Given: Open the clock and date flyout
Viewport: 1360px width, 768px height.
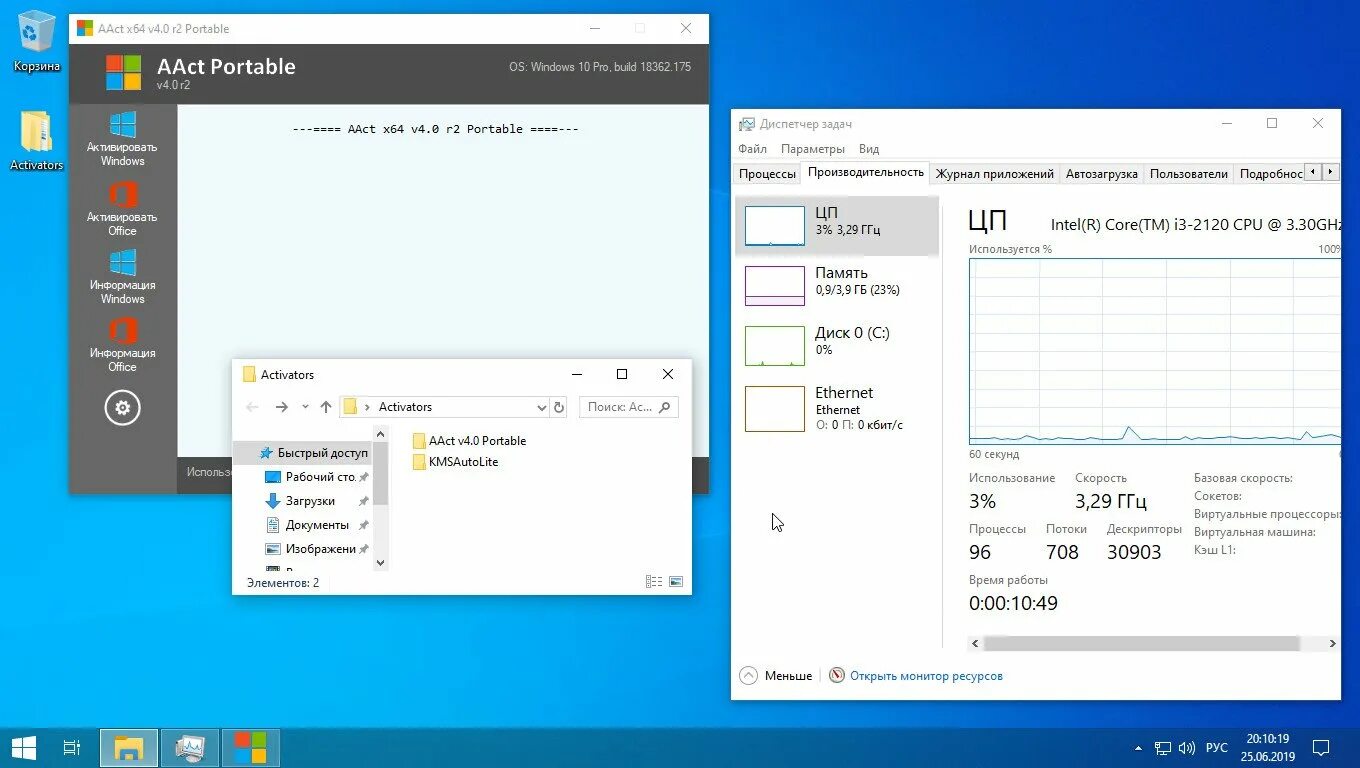Looking at the screenshot, I should tap(1266, 747).
